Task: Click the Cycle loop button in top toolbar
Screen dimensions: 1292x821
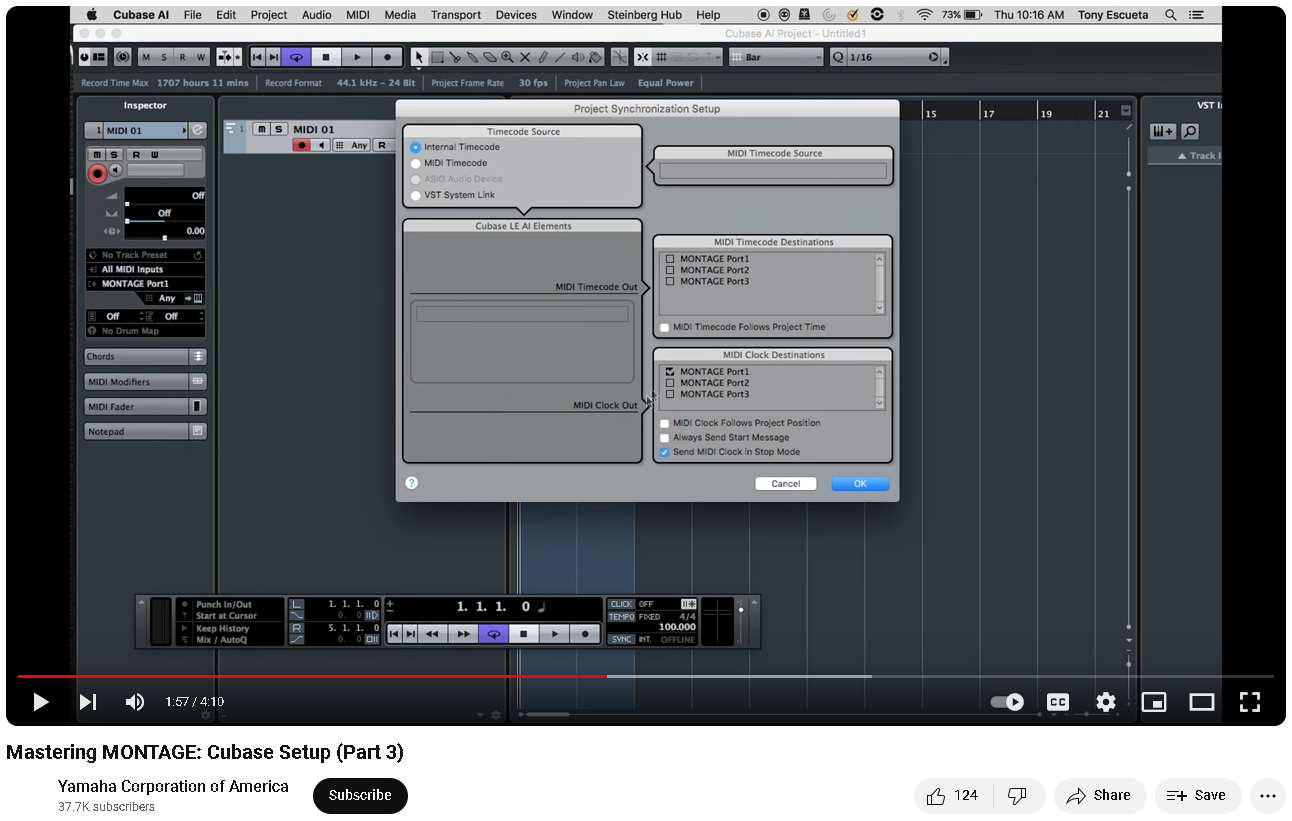Action: (296, 57)
